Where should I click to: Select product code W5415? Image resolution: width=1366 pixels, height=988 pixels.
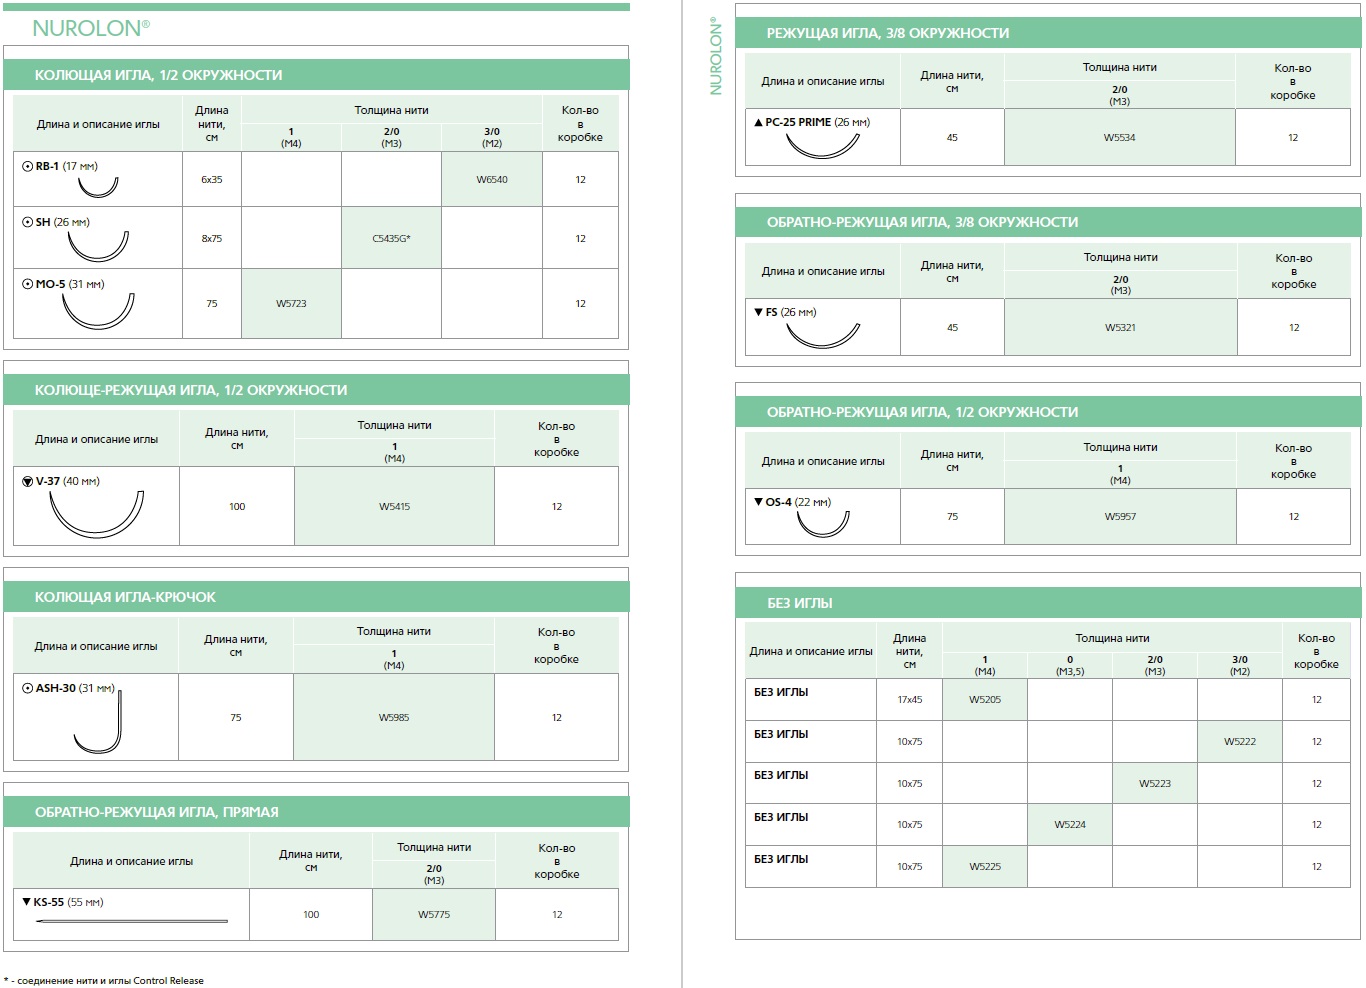[394, 506]
